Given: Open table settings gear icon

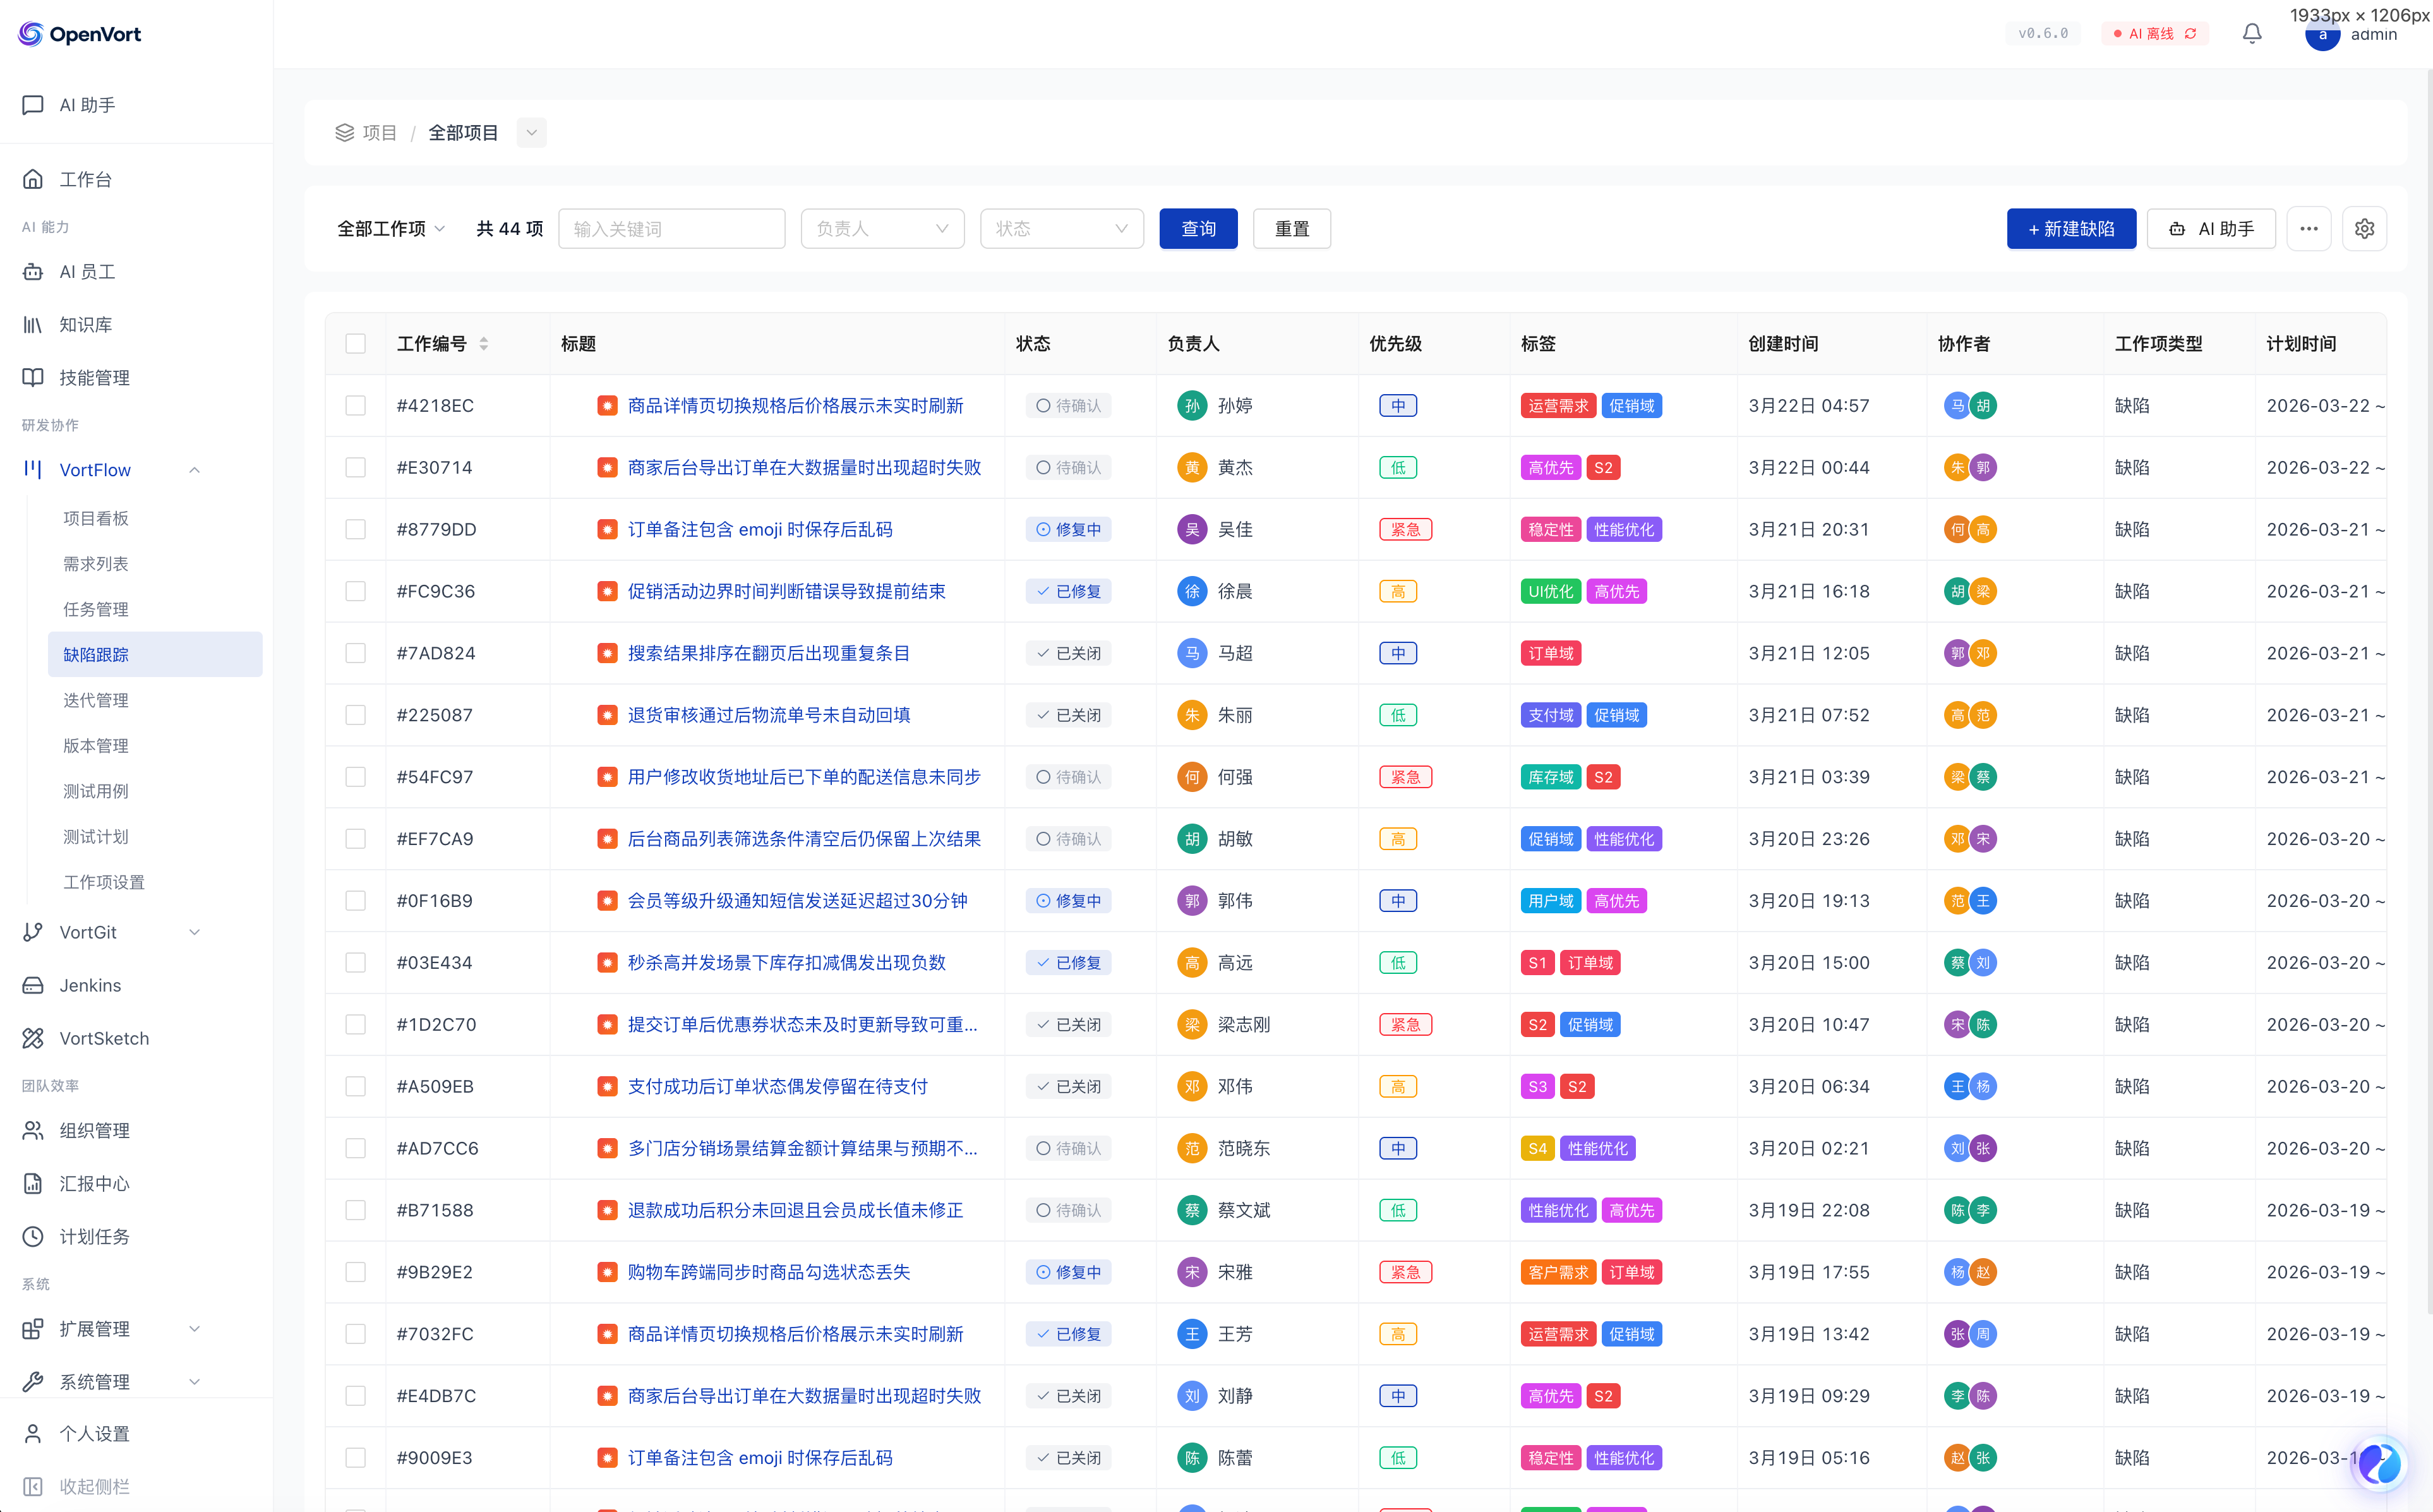Looking at the screenshot, I should point(2364,229).
